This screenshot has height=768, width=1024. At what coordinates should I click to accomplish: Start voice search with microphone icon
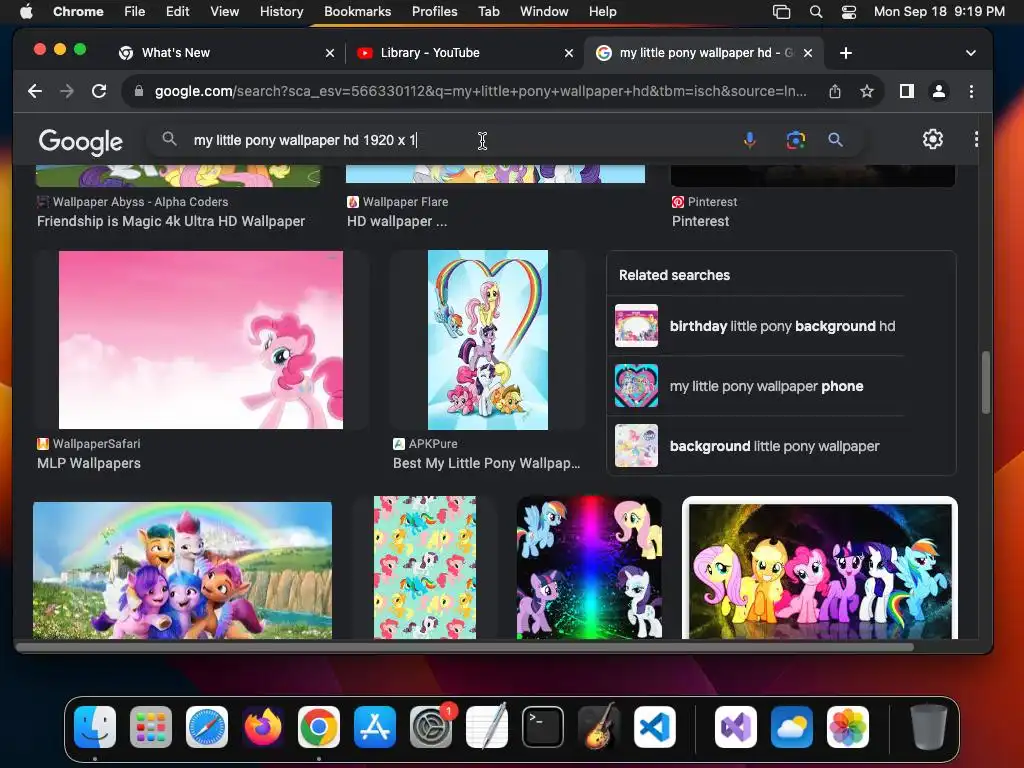[x=750, y=140]
